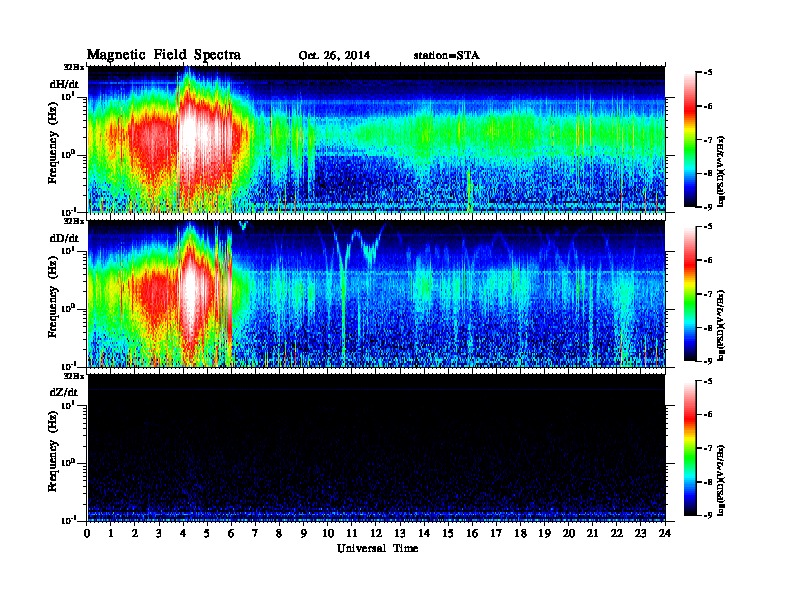792x612 pixels.
Task: Click the "32Hz" label atop dH/dt panel
Action: coord(74,67)
